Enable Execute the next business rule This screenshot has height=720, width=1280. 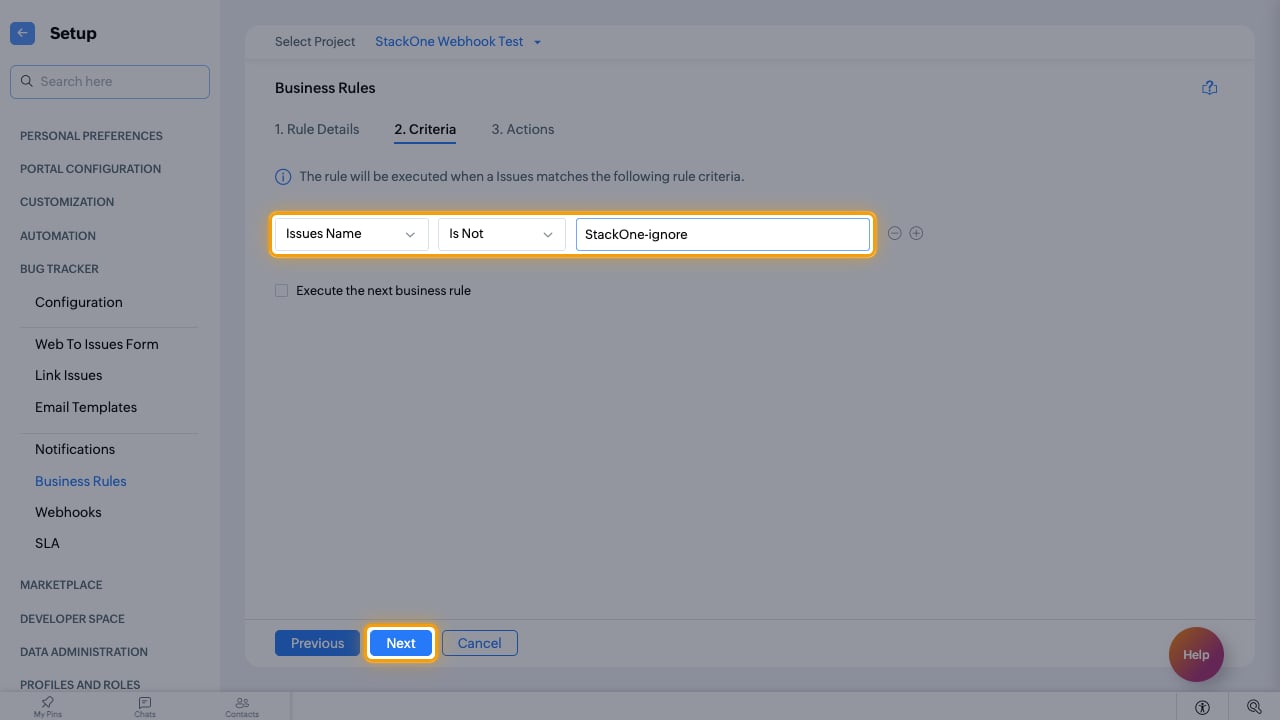282,291
